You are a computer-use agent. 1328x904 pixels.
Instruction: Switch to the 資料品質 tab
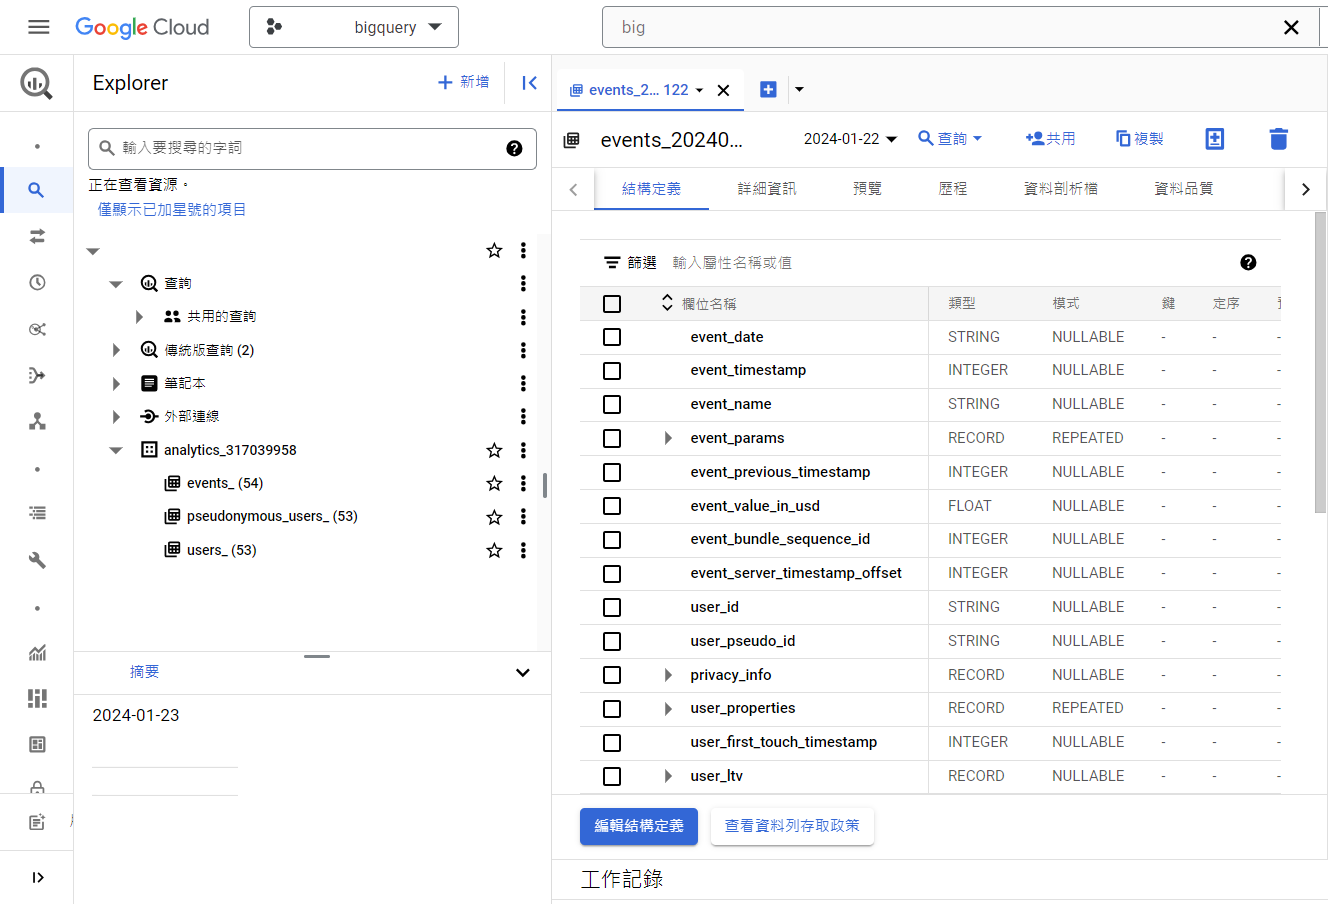pos(1184,188)
